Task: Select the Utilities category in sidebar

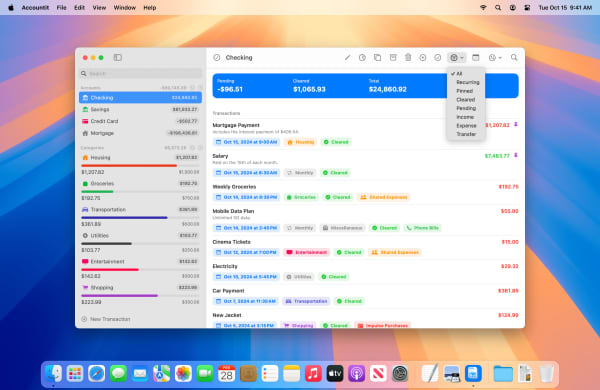Action: pyautogui.click(x=140, y=236)
